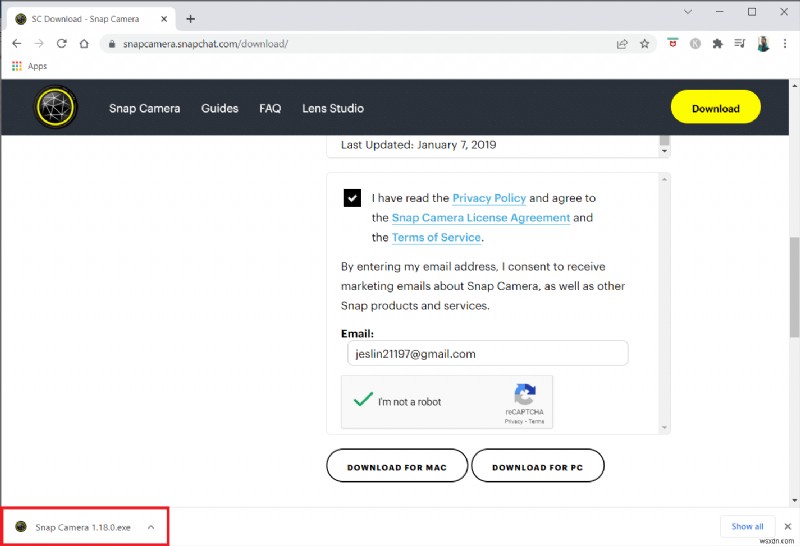Click the address bar URL

point(206,44)
